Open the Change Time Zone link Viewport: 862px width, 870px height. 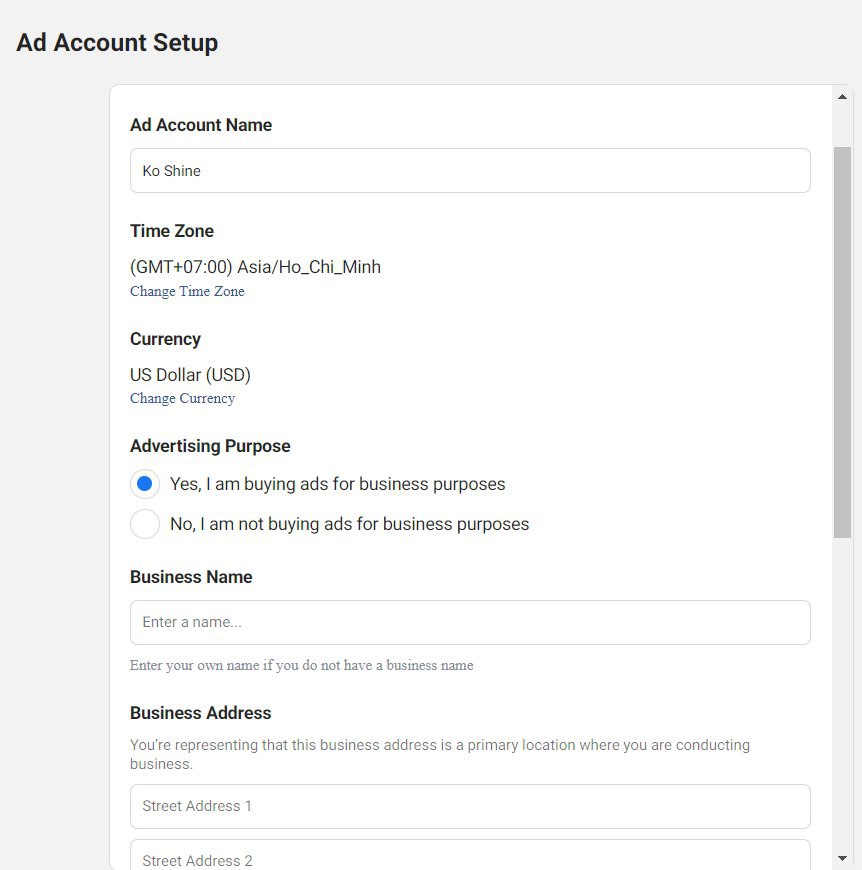point(187,291)
